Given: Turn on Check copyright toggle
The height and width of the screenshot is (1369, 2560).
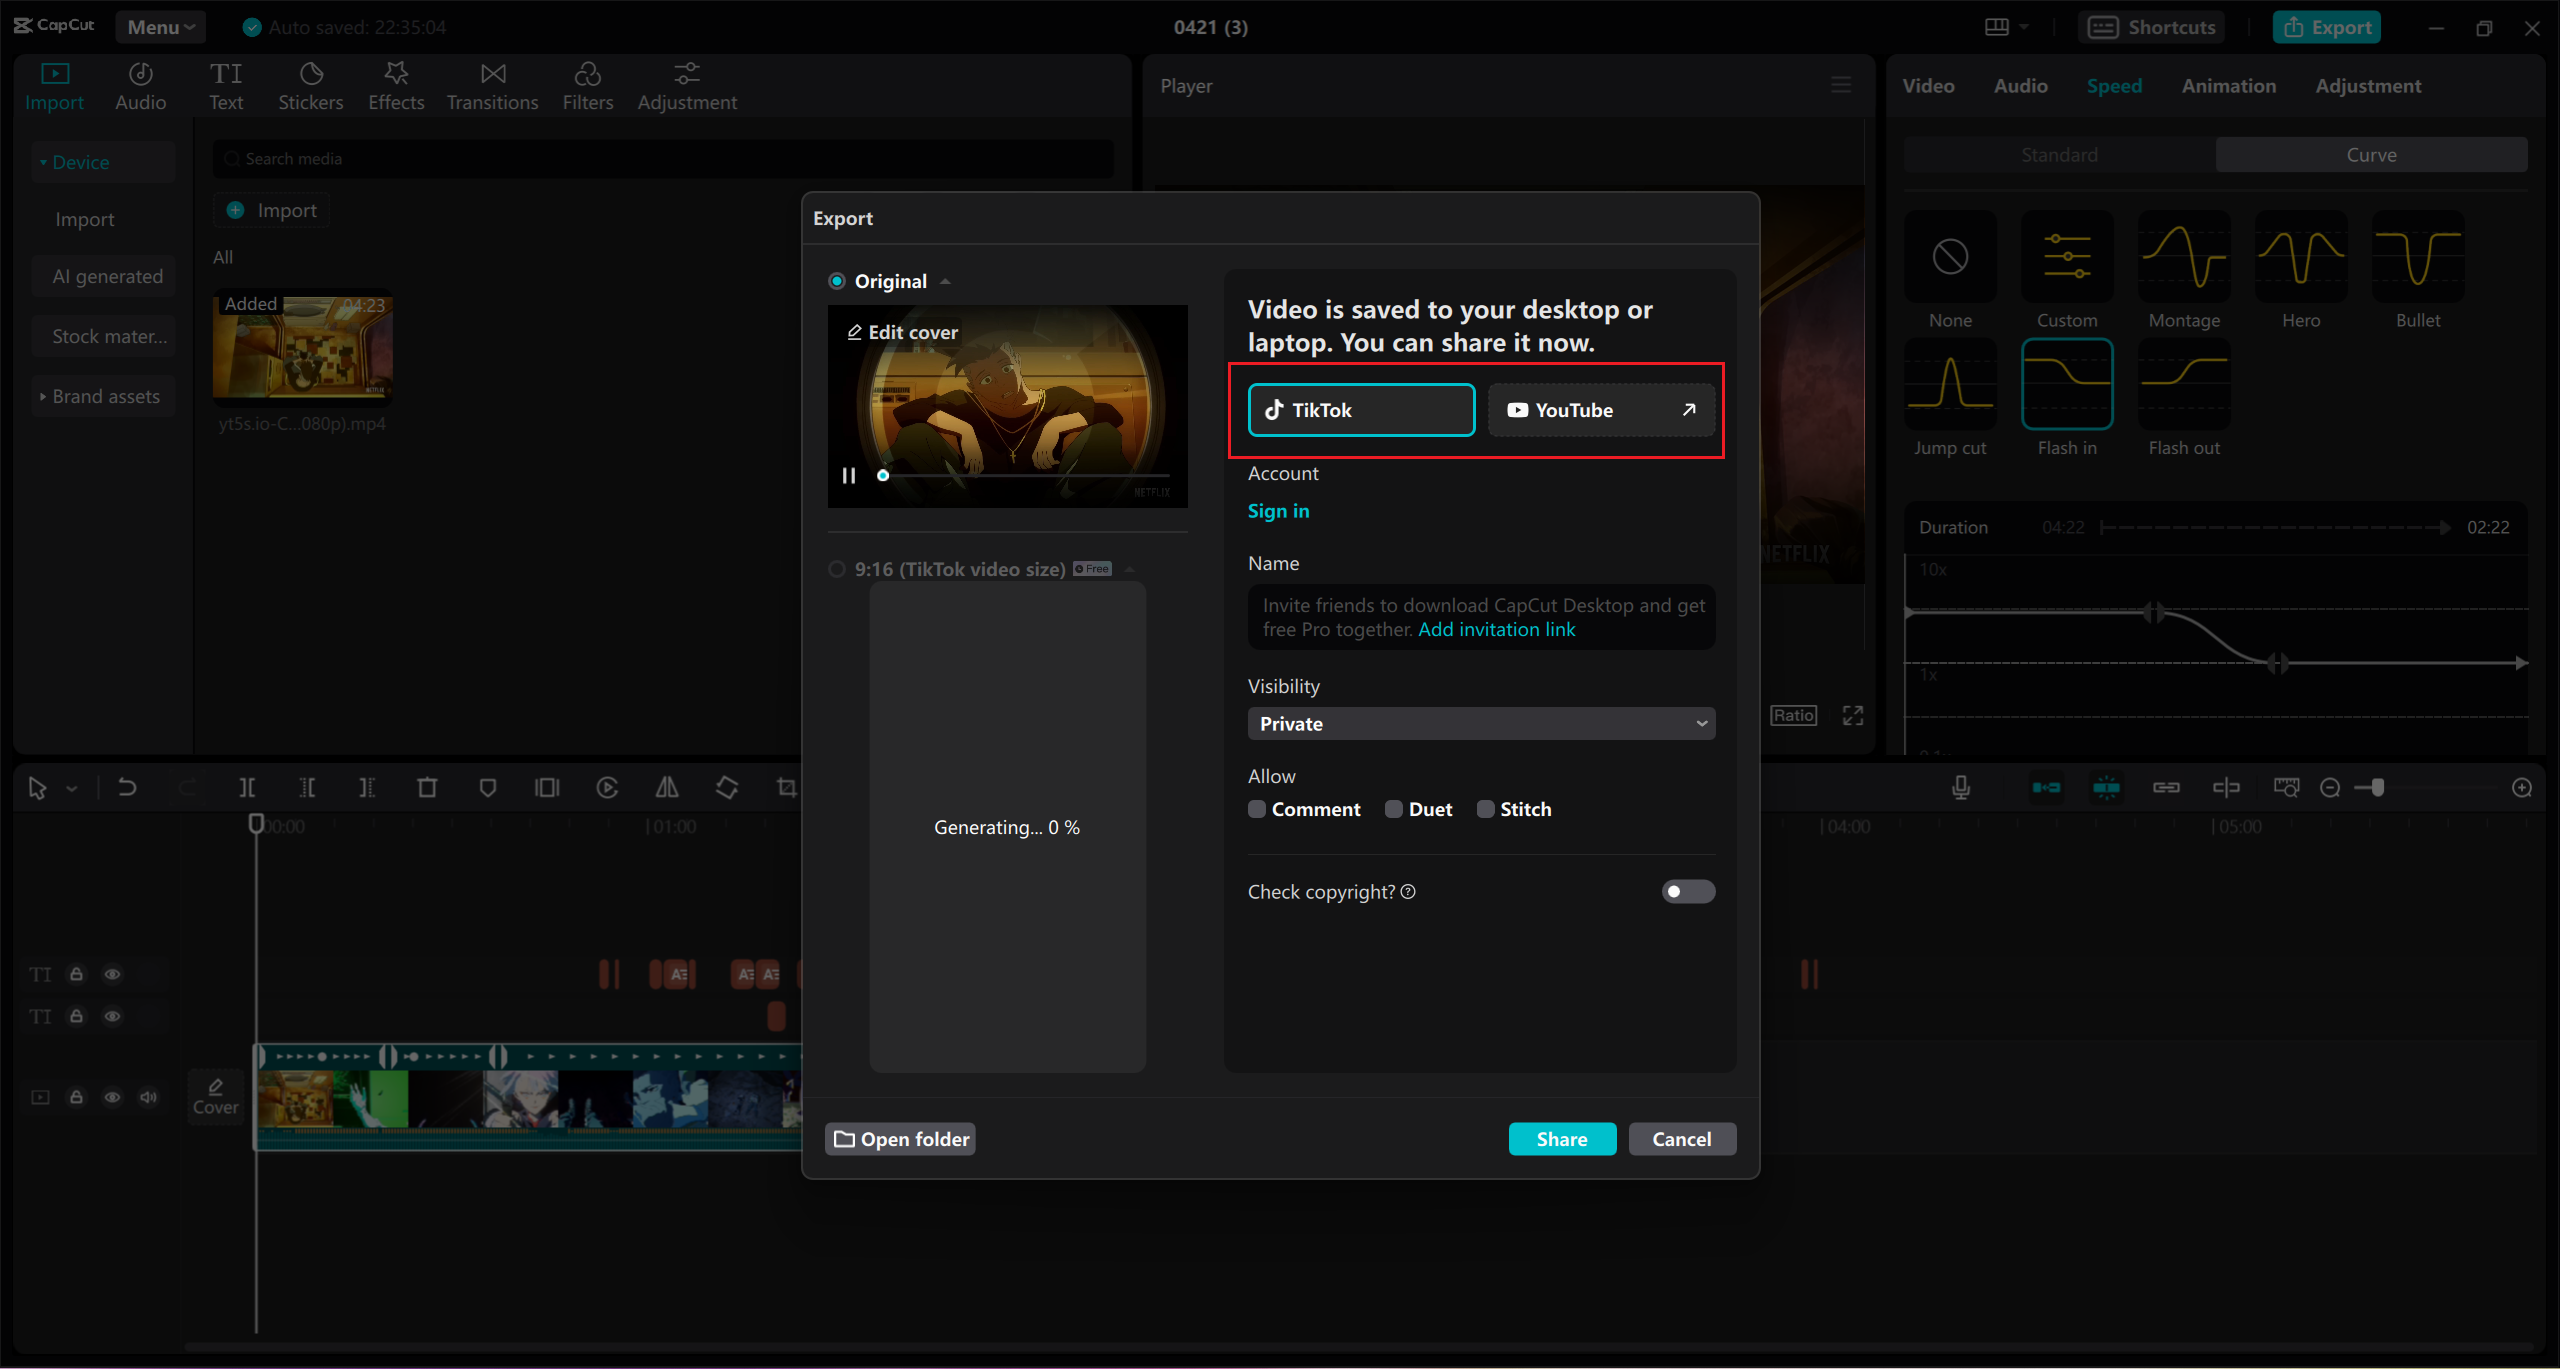Looking at the screenshot, I should pyautogui.click(x=1688, y=891).
